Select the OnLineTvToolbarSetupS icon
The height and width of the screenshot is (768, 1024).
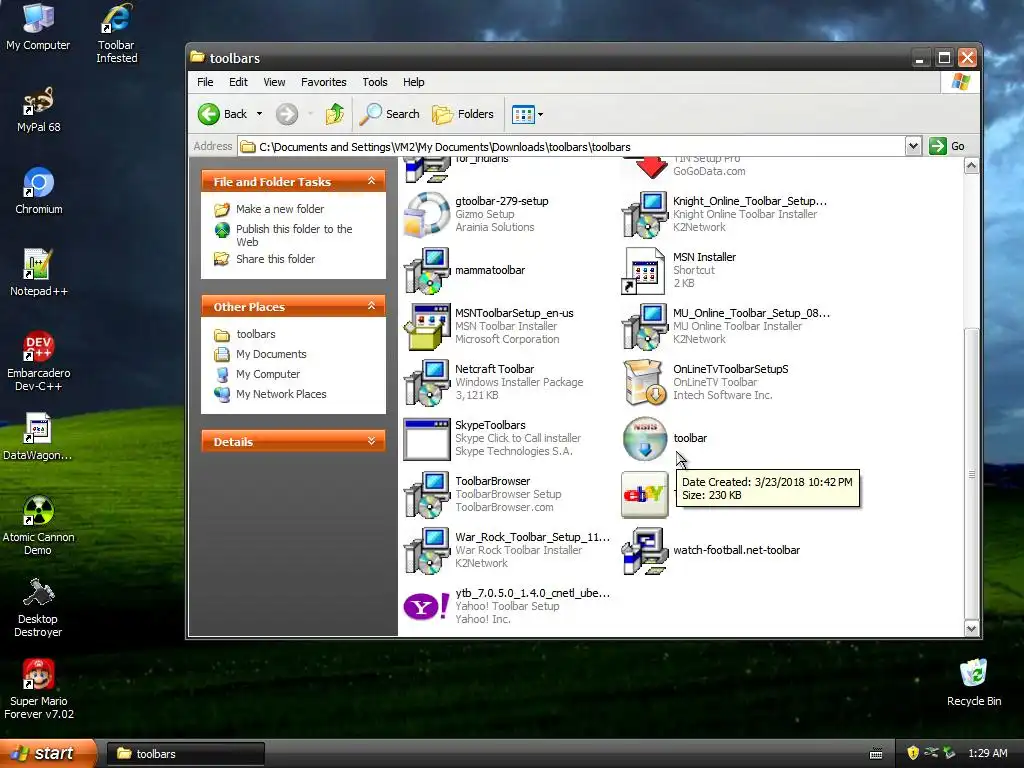[x=645, y=383]
